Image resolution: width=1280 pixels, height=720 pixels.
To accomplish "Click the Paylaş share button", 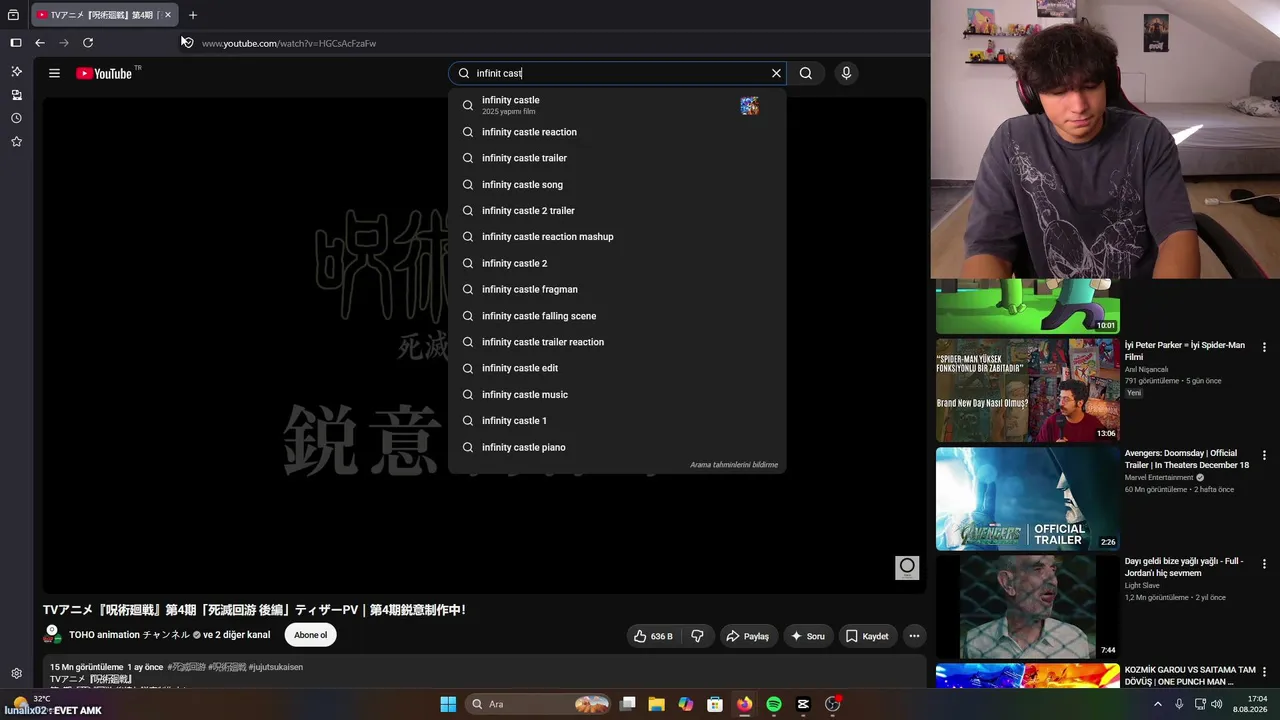I will coord(748,636).
